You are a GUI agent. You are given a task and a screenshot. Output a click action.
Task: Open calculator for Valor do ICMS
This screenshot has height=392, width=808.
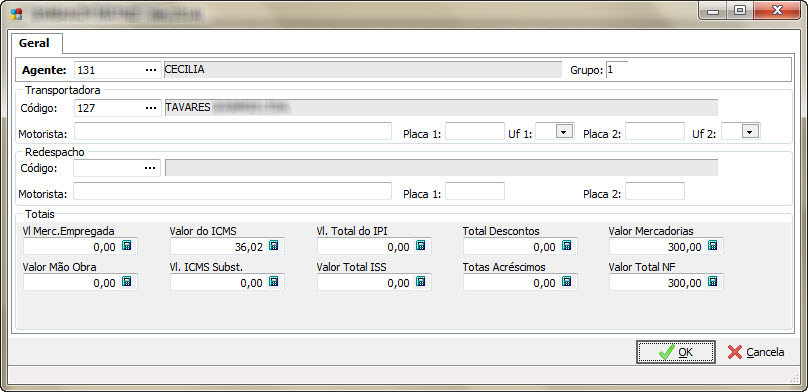pos(274,246)
